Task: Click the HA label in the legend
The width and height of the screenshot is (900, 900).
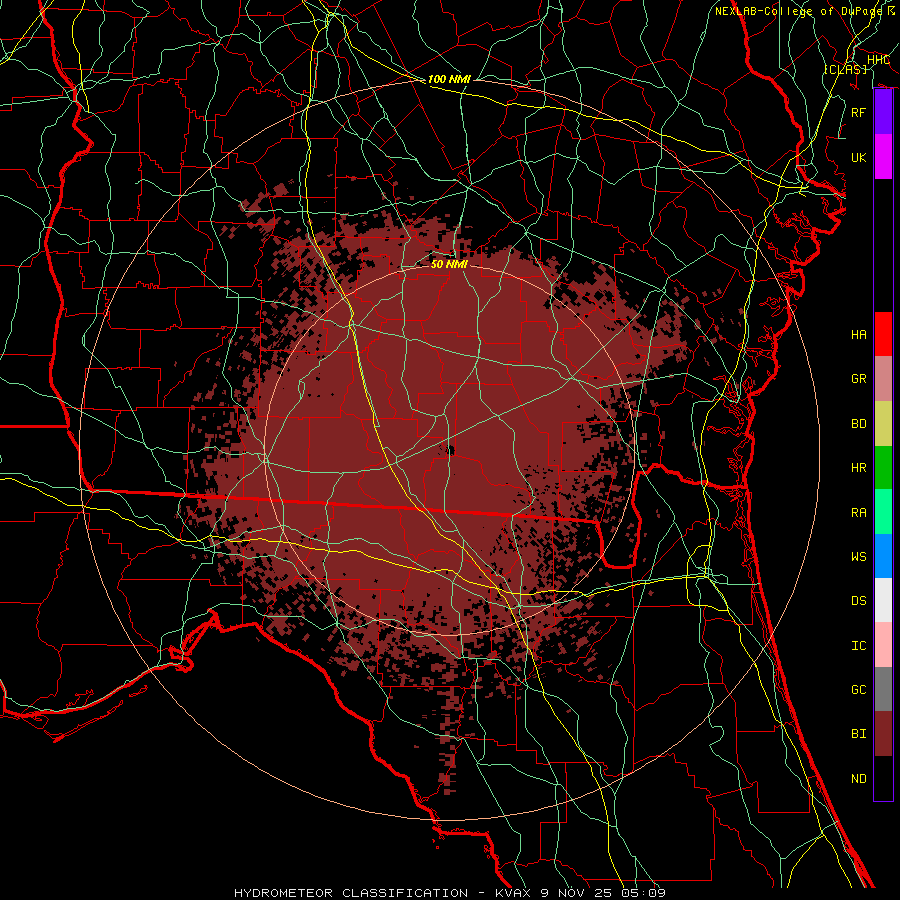Action: point(859,334)
